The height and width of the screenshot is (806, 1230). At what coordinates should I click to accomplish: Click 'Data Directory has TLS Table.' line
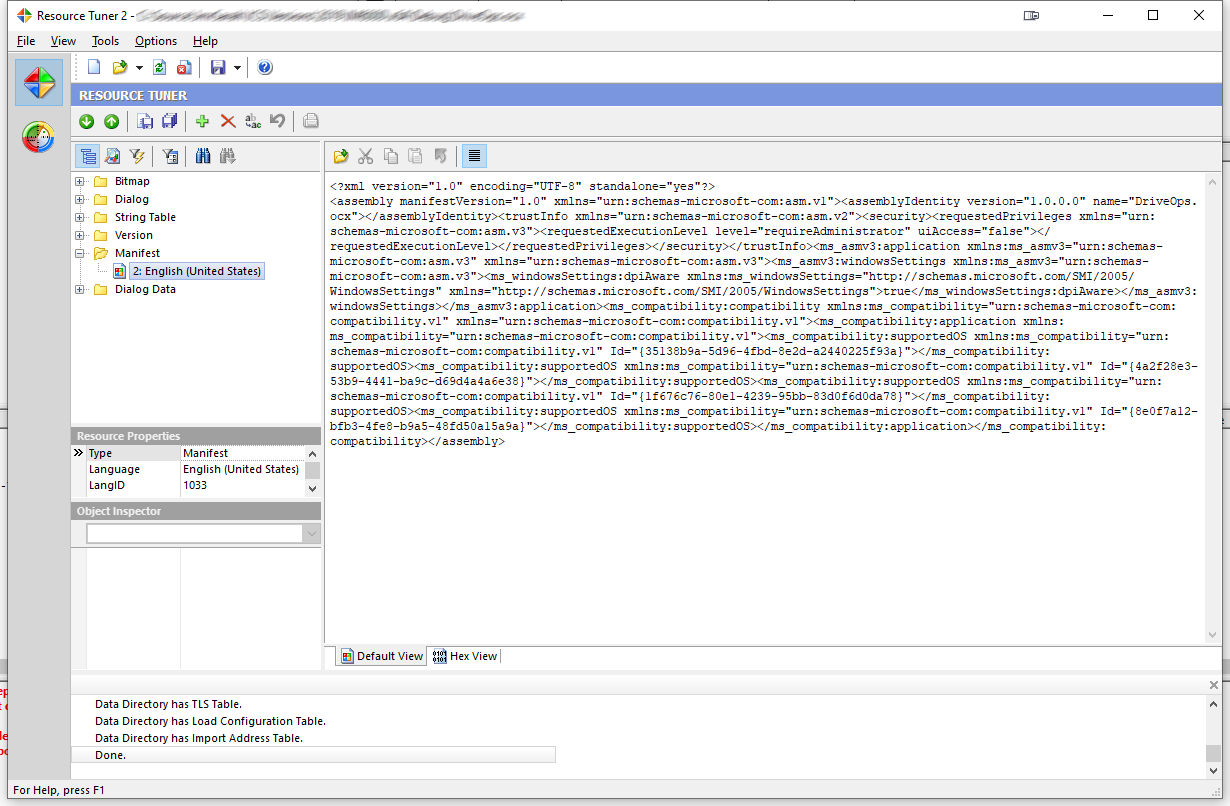point(168,704)
